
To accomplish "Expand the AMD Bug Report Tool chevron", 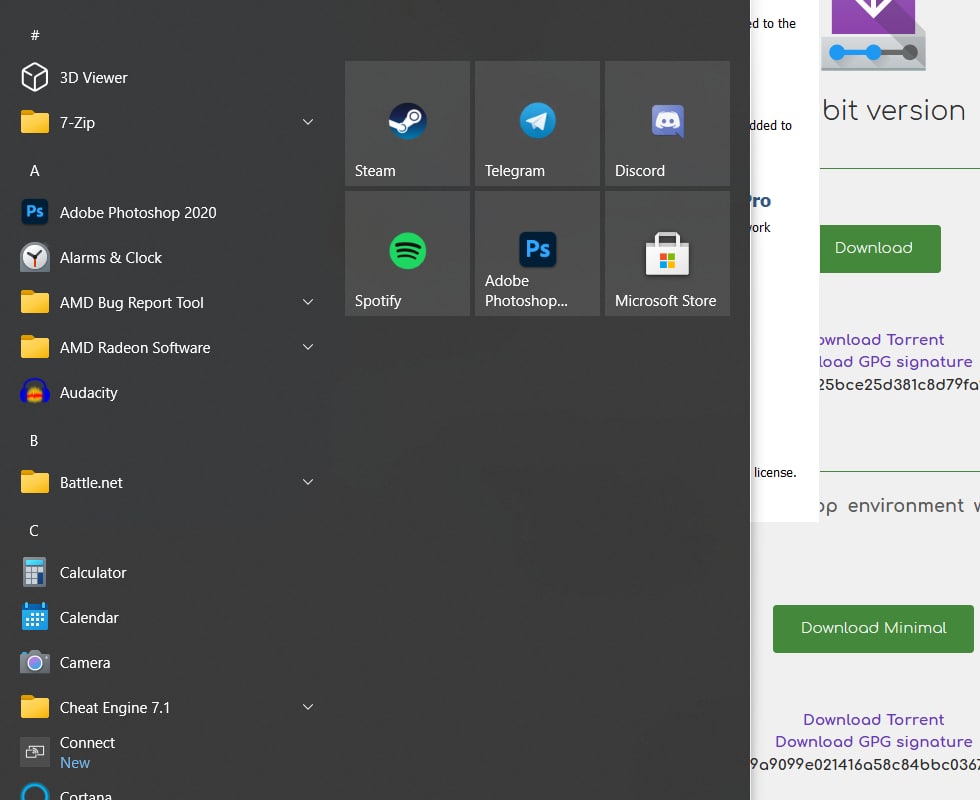I will click(308, 302).
